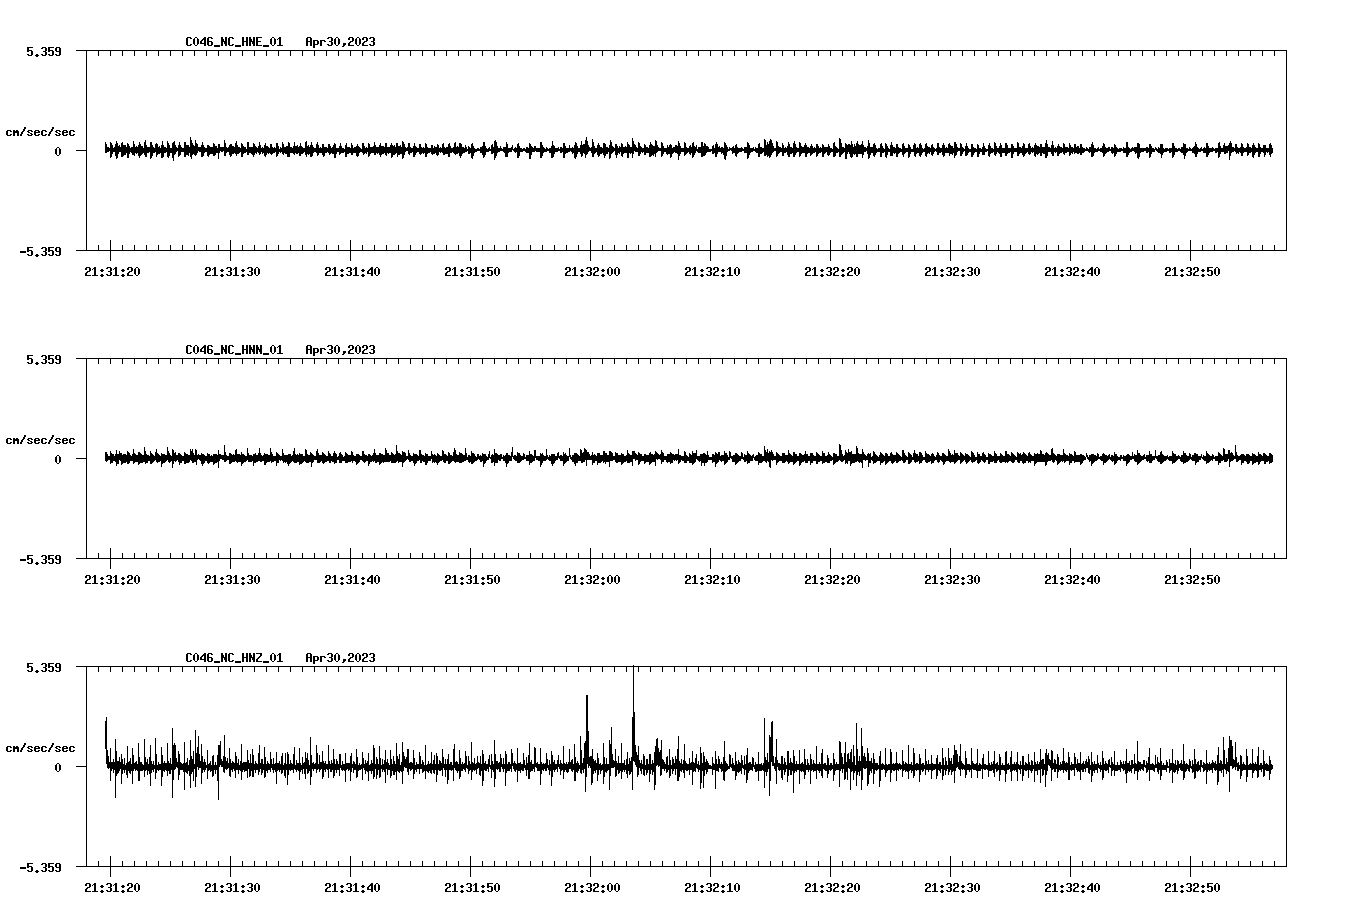Click the zero baseline of the HNN waveform
The height and width of the screenshot is (924, 1358).
pos(600,457)
